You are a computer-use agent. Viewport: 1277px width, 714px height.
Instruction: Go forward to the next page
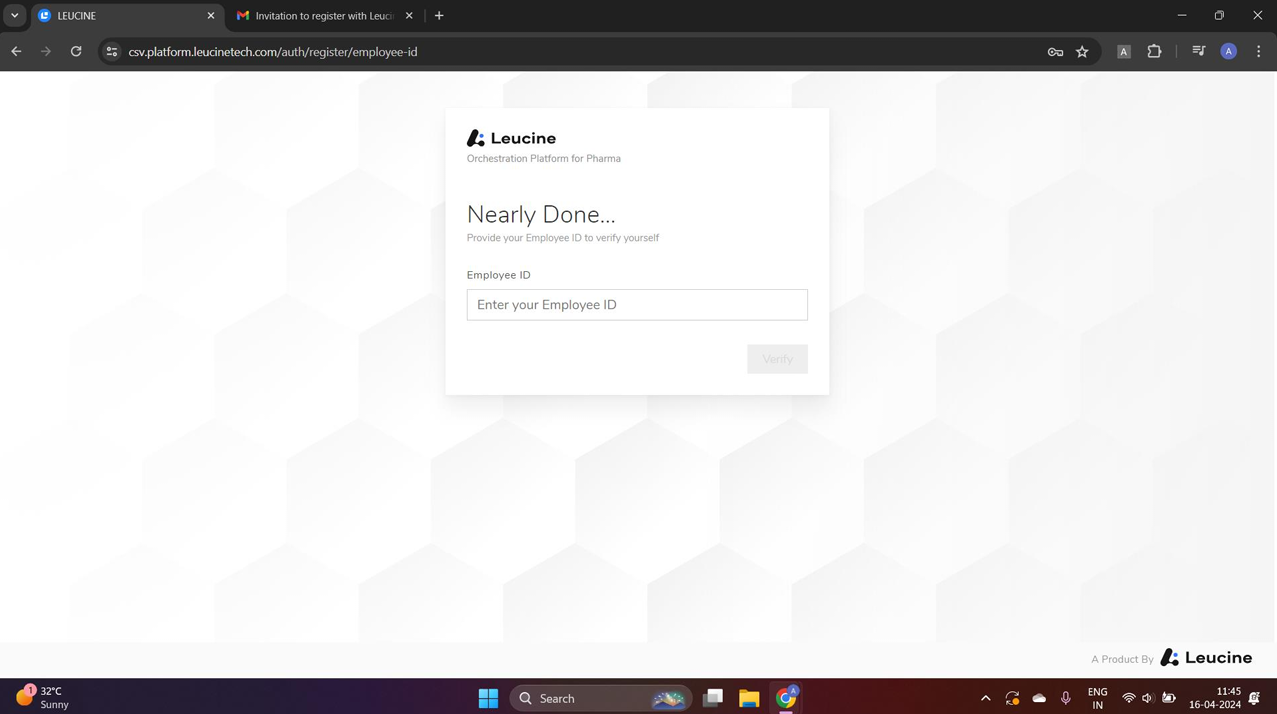click(x=46, y=52)
